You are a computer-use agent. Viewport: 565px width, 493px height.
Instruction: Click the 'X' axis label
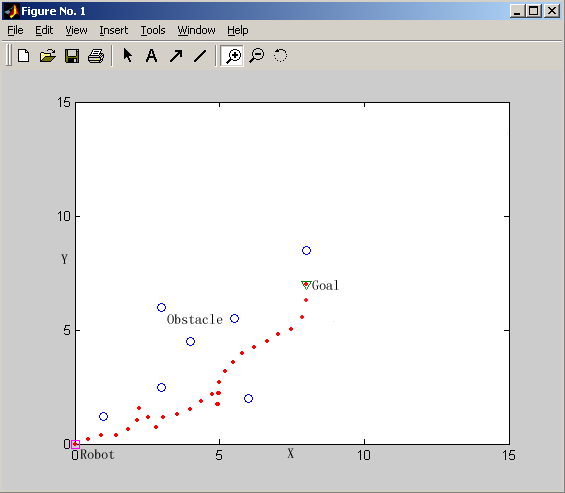290,453
